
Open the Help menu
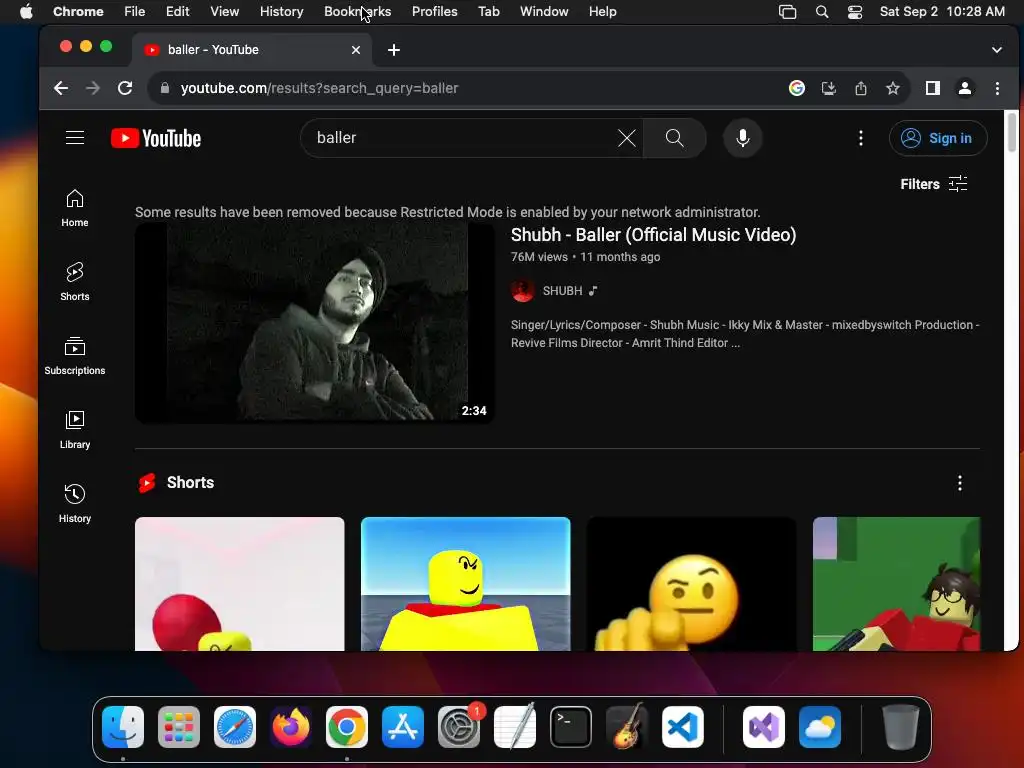pyautogui.click(x=602, y=11)
